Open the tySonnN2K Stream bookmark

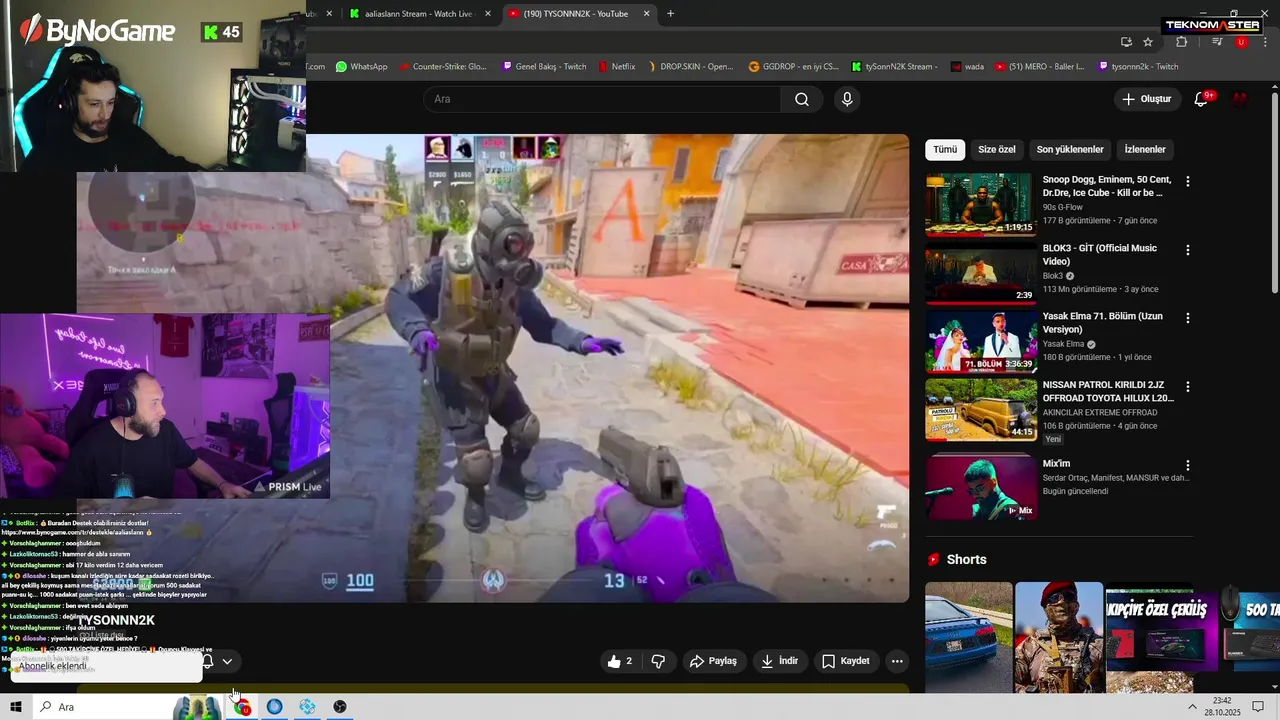895,67
